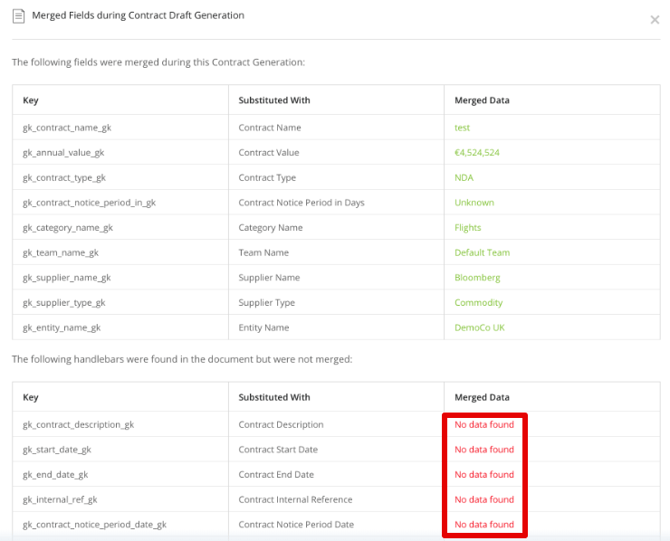Click the merged value 'Commodity'
The image size is (670, 541).
click(478, 303)
